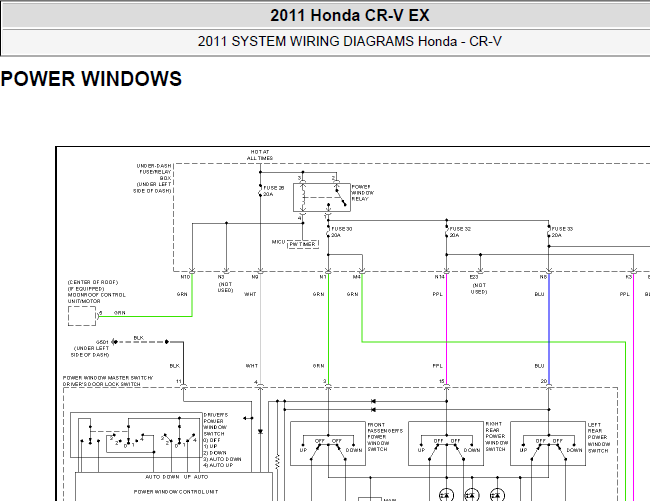Click 'POWER WINDOW MASTER SWITCH/' label
The width and height of the screenshot is (650, 501).
tap(108, 378)
